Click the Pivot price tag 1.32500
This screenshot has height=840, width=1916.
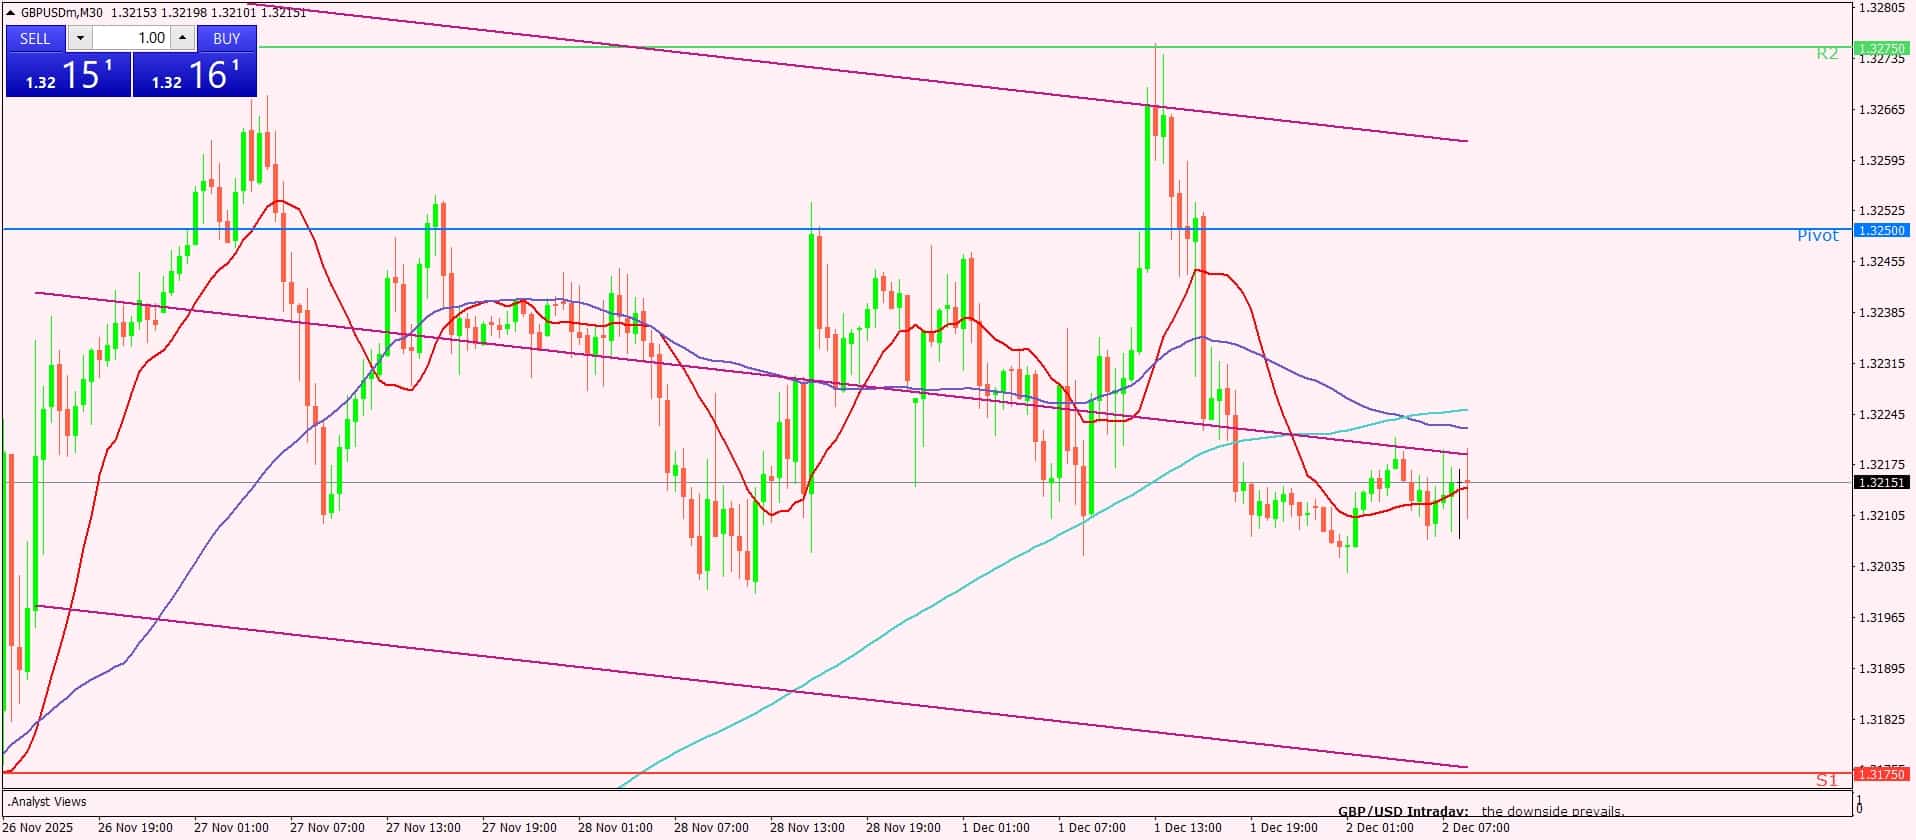pyautogui.click(x=1880, y=230)
